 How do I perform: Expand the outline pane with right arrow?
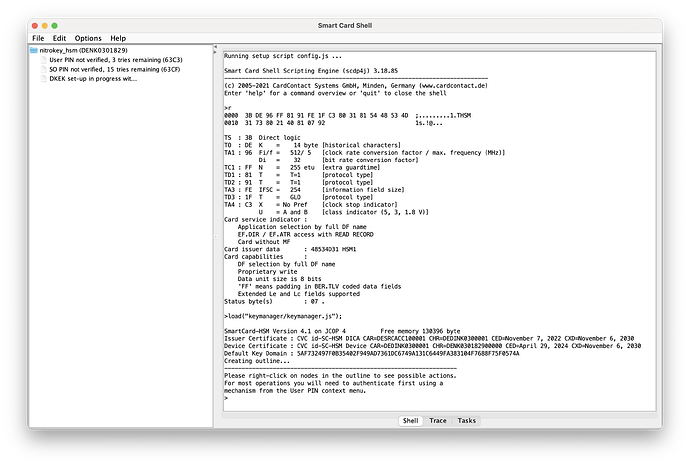point(217,52)
